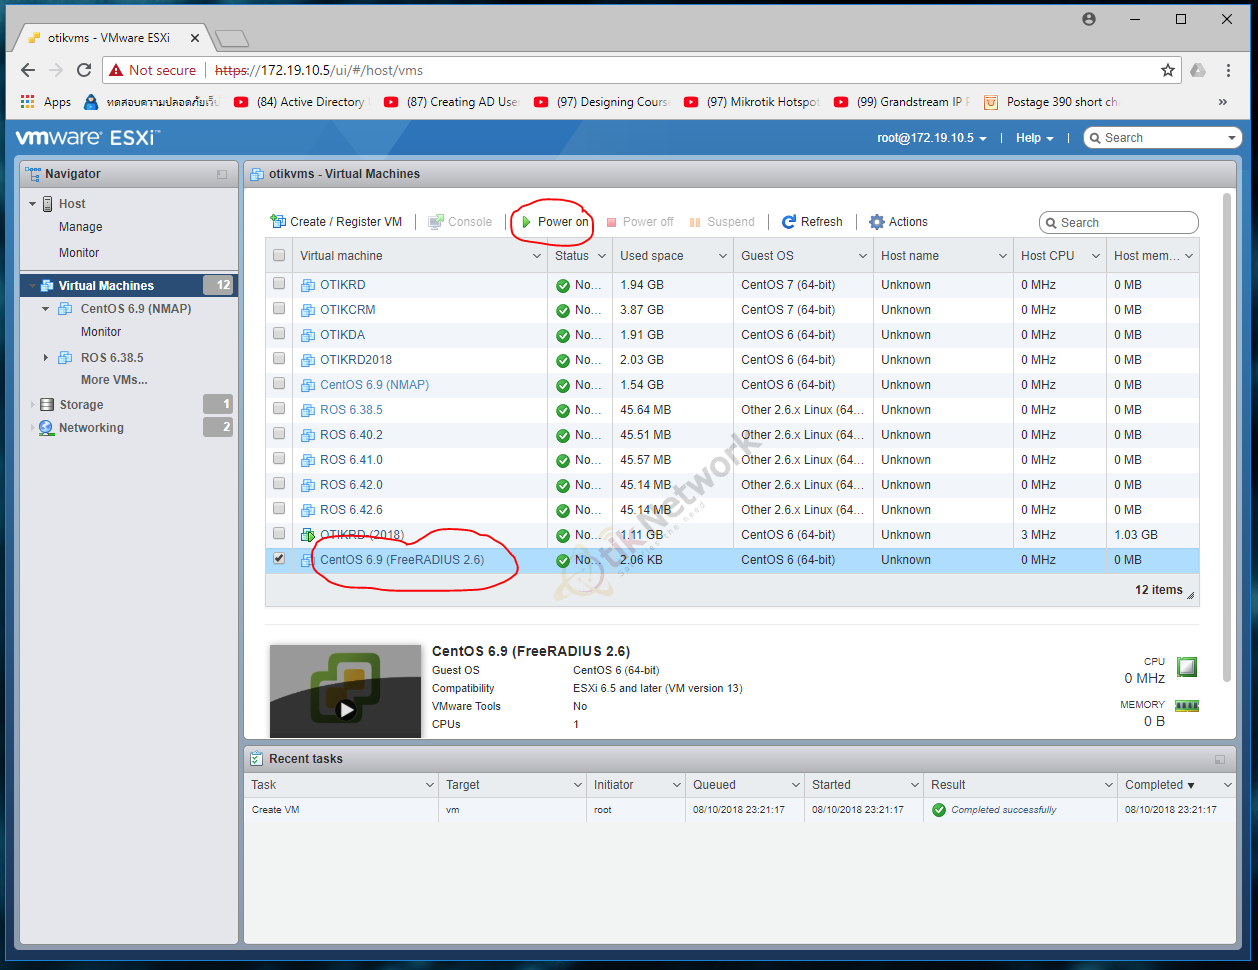Click the status check icon for OTIKCRM
The image size is (1258, 970).
pyautogui.click(x=563, y=310)
